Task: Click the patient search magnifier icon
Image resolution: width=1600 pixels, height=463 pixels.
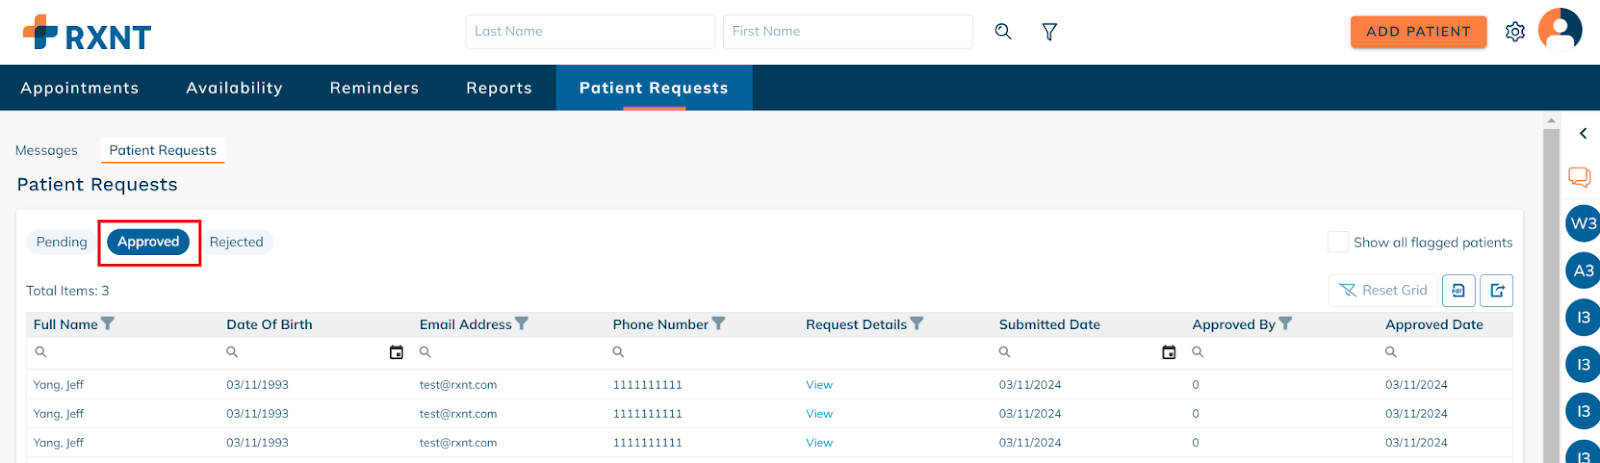Action: tap(1003, 32)
